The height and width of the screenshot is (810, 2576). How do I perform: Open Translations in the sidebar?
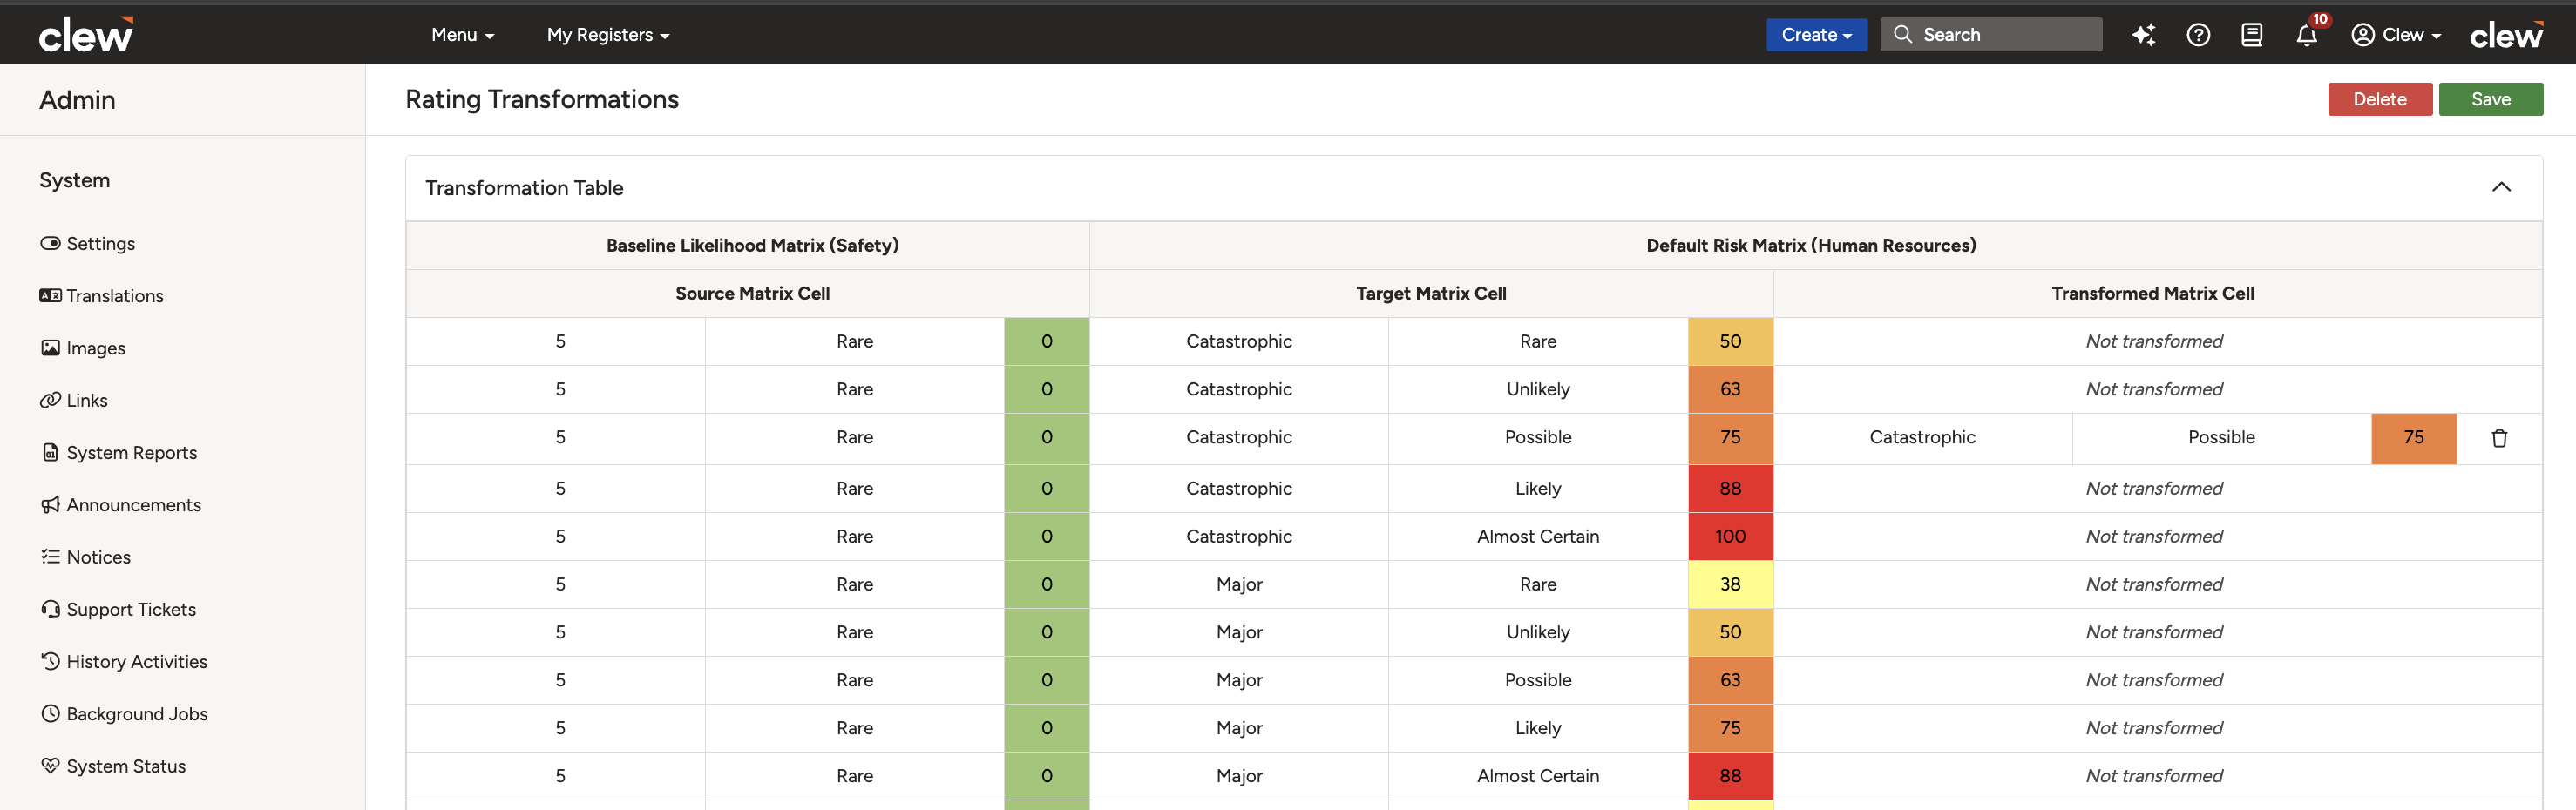click(115, 295)
